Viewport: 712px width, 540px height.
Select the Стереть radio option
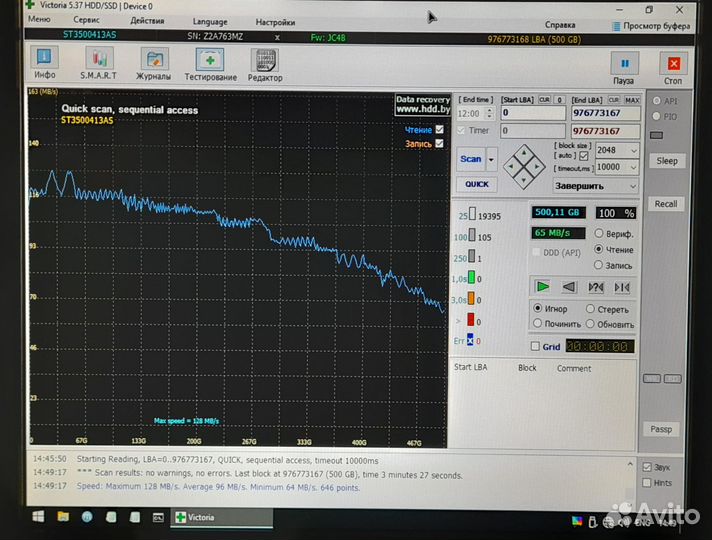[590, 310]
